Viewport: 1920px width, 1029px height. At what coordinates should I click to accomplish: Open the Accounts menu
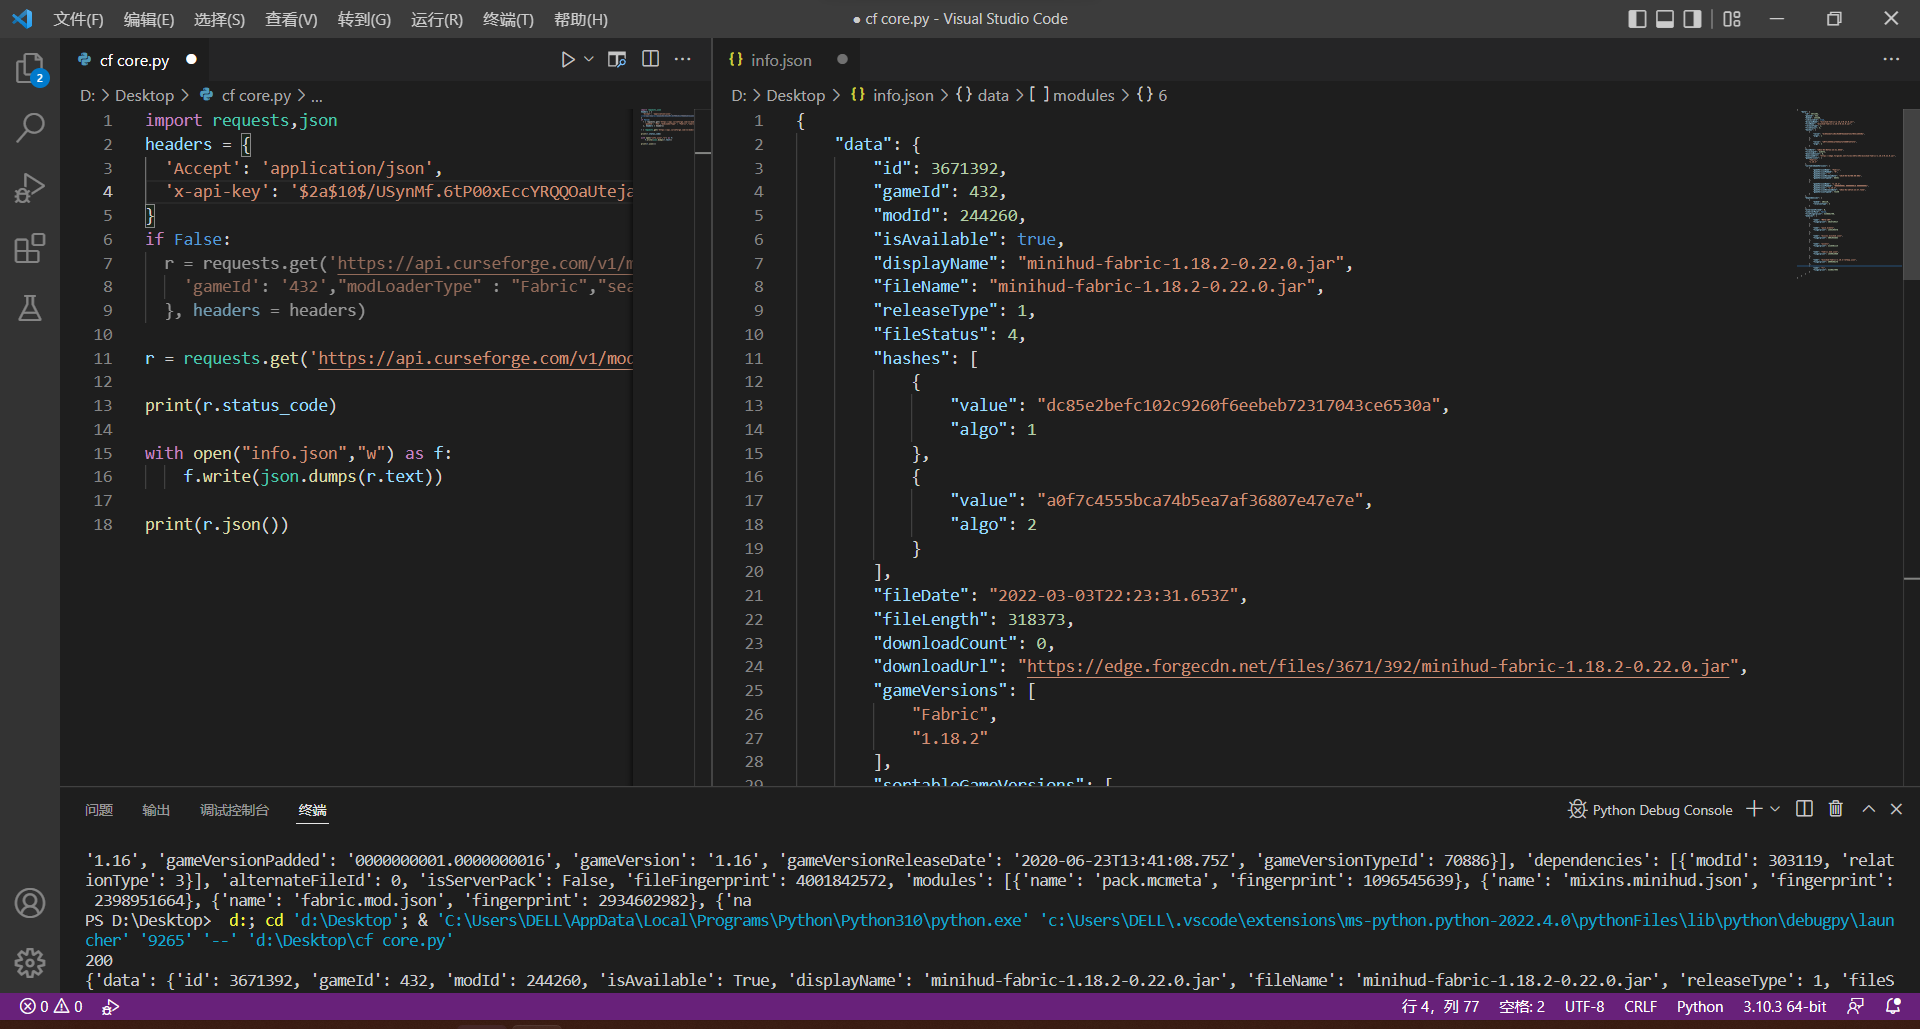pyautogui.click(x=30, y=903)
